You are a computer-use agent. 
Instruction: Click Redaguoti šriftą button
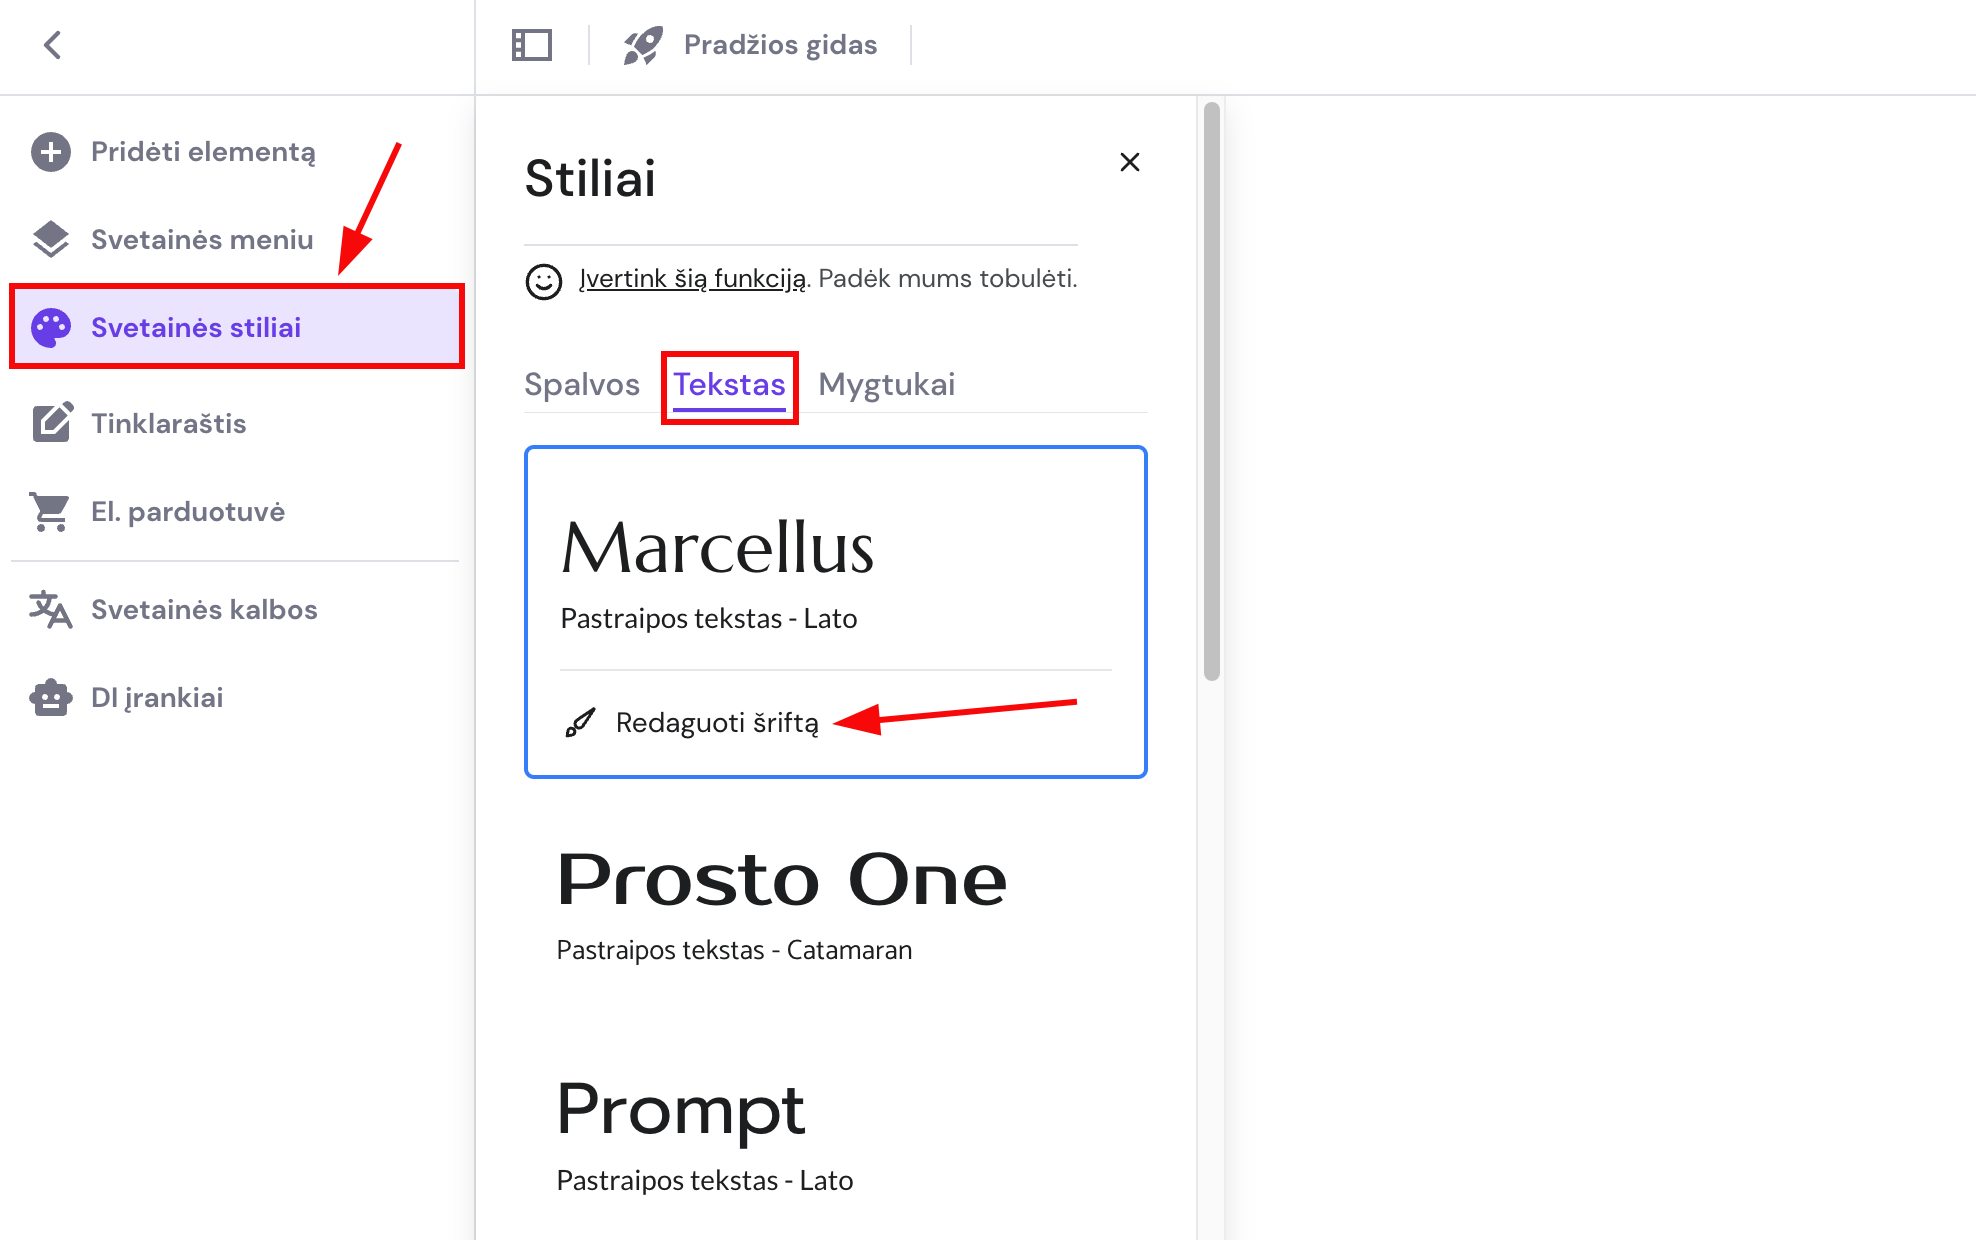[x=716, y=723]
